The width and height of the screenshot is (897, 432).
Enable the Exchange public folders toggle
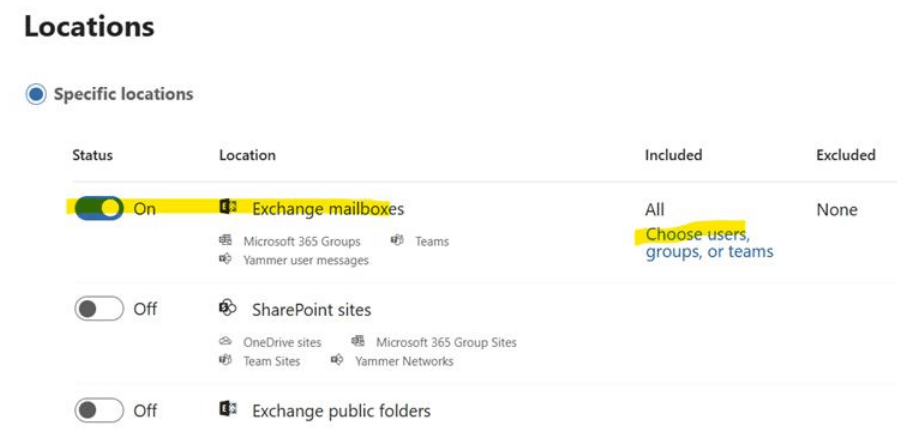click(99, 410)
